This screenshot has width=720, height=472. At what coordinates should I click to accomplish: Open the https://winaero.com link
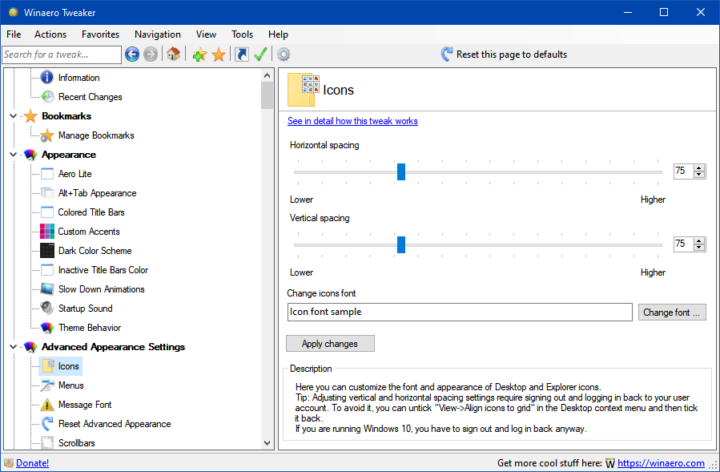point(661,463)
